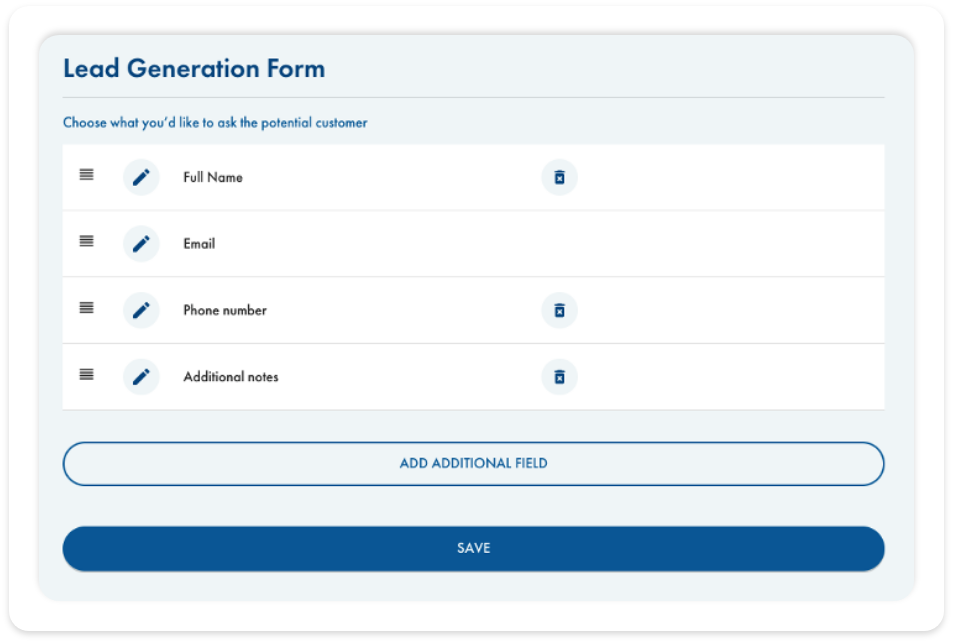
Task: Edit the Additional notes field
Action: (141, 377)
